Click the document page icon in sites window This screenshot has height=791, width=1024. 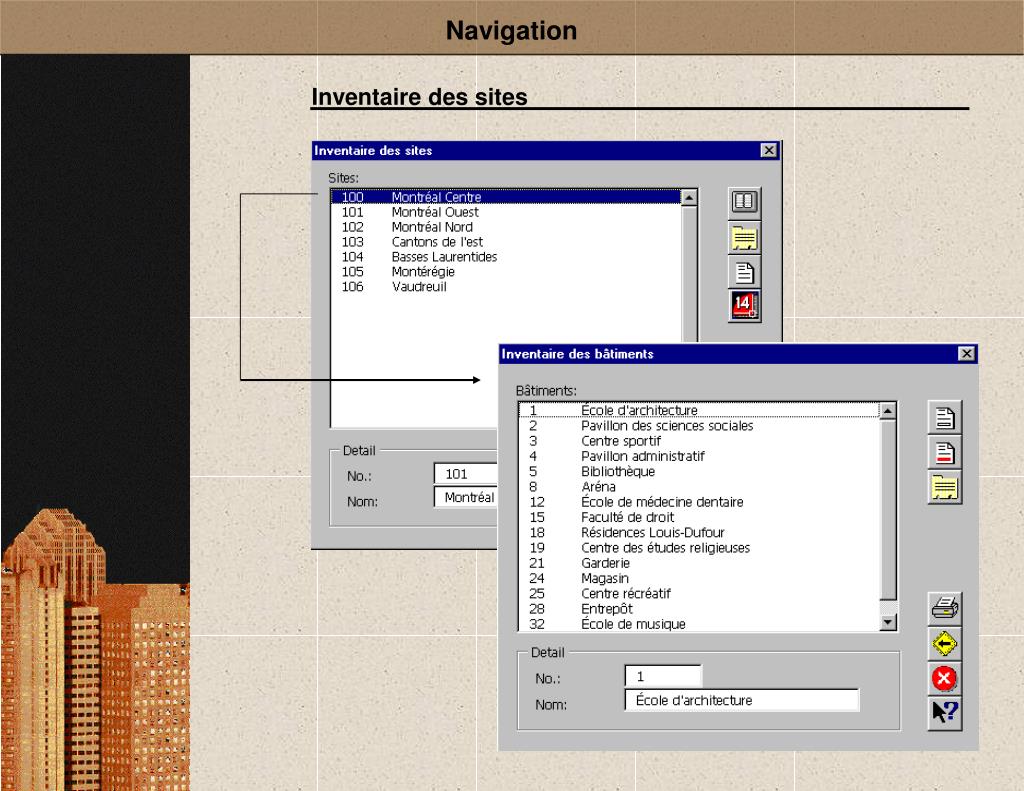(x=744, y=272)
